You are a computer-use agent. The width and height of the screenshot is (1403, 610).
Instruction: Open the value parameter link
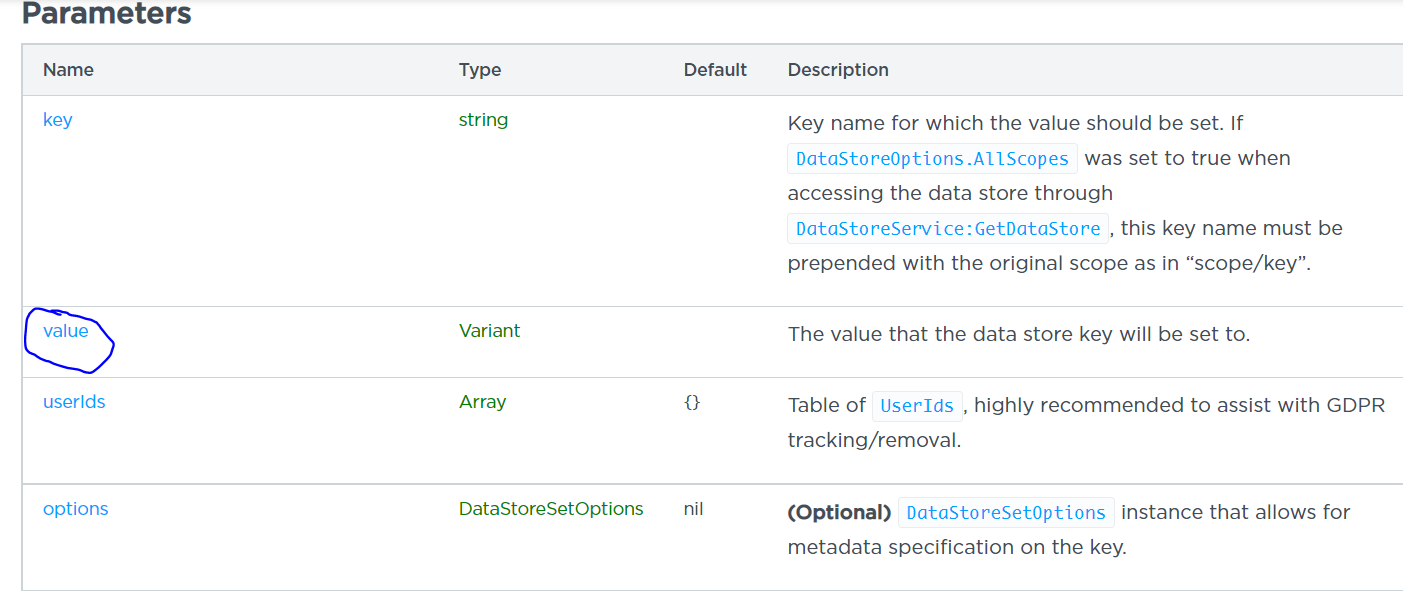click(x=66, y=331)
